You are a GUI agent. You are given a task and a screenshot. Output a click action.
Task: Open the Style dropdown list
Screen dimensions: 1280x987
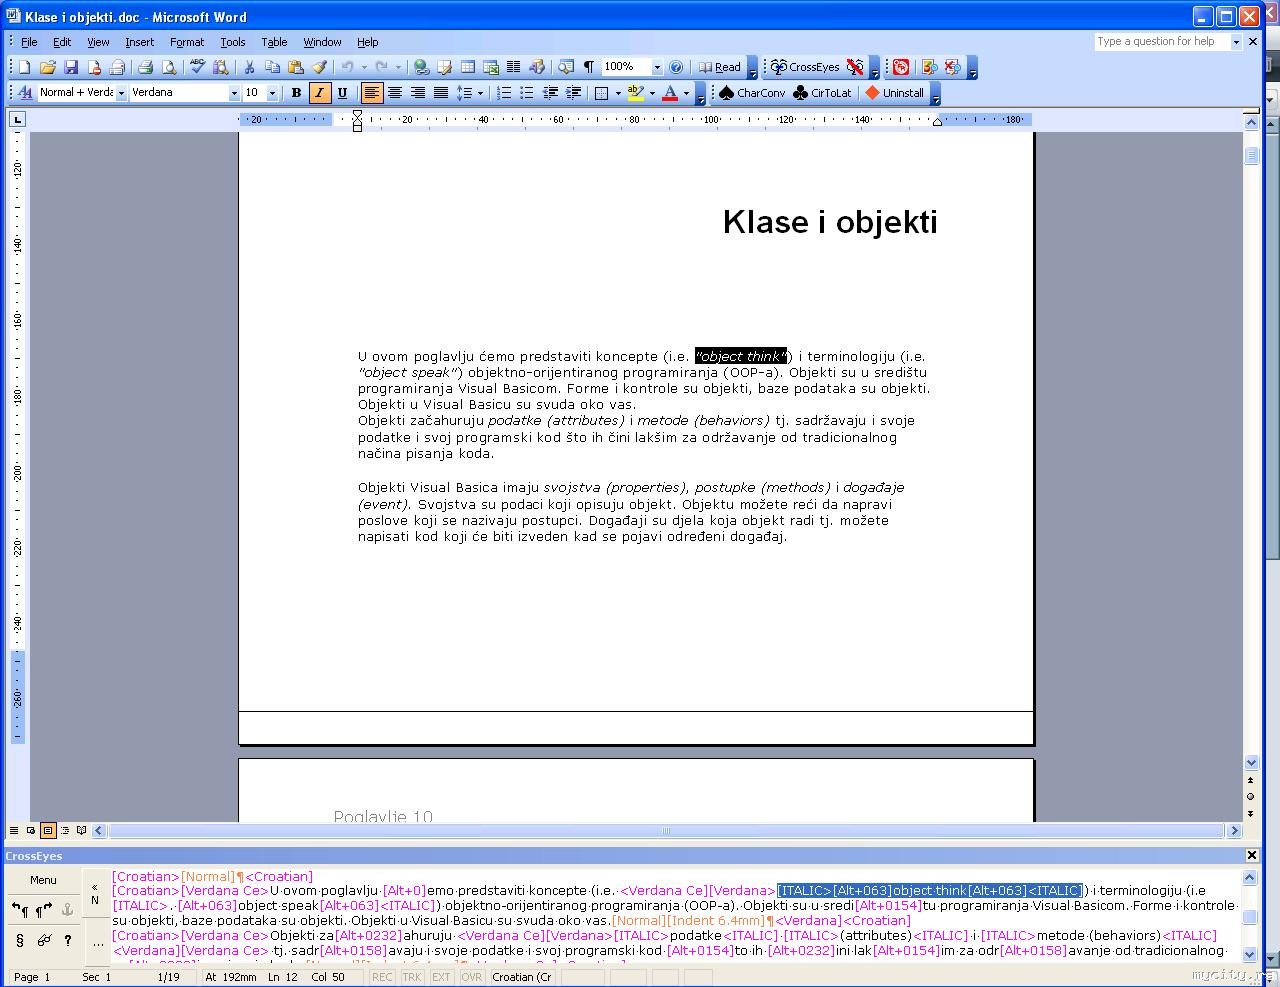pos(121,93)
